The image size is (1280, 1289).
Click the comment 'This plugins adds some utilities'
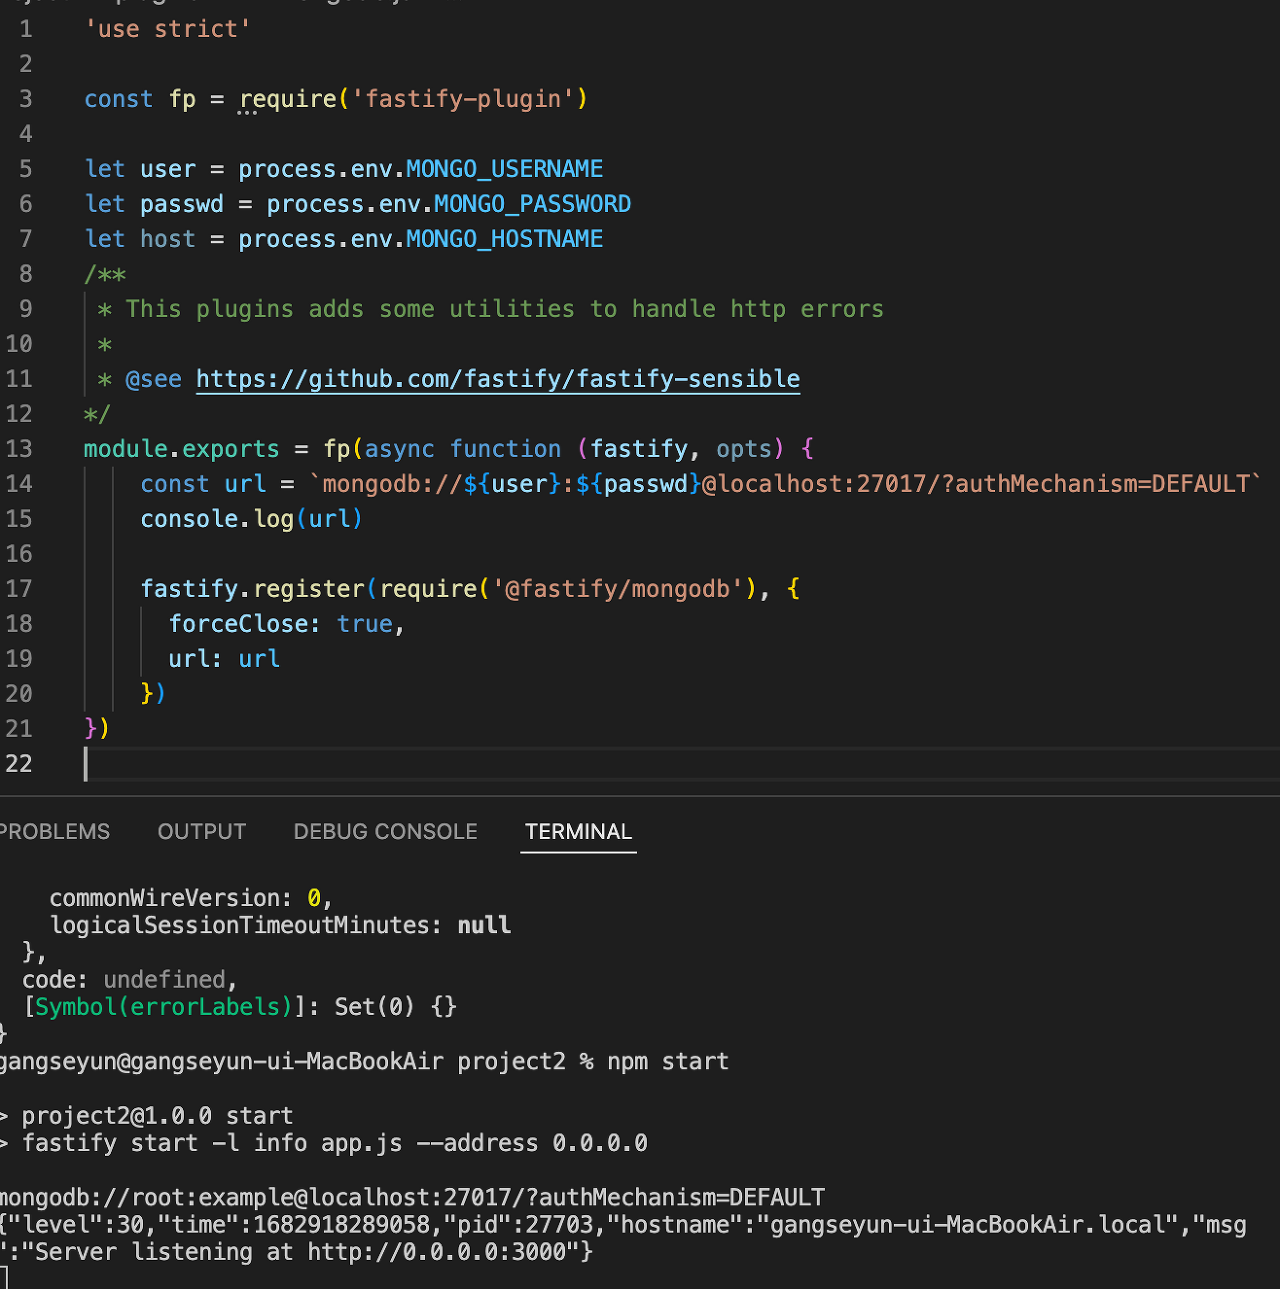point(350,309)
